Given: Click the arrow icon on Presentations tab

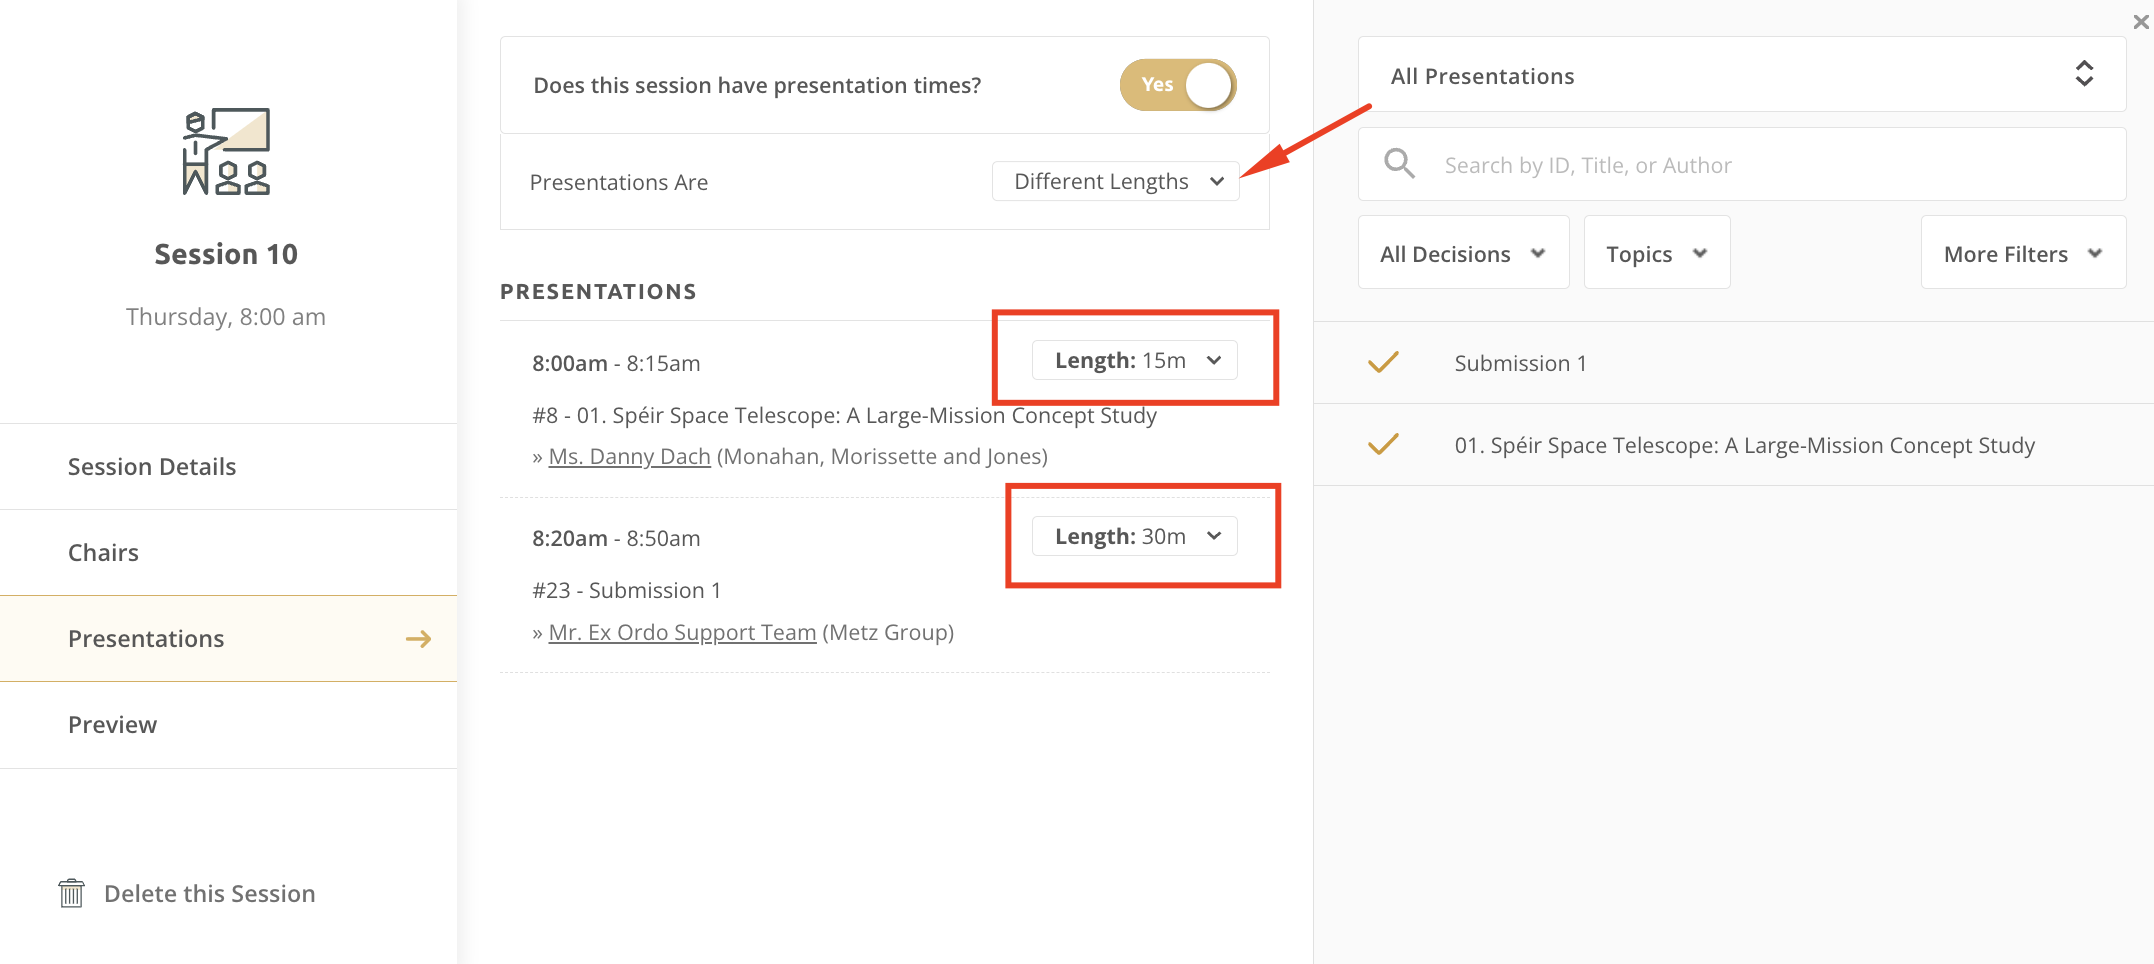Looking at the screenshot, I should click(419, 639).
